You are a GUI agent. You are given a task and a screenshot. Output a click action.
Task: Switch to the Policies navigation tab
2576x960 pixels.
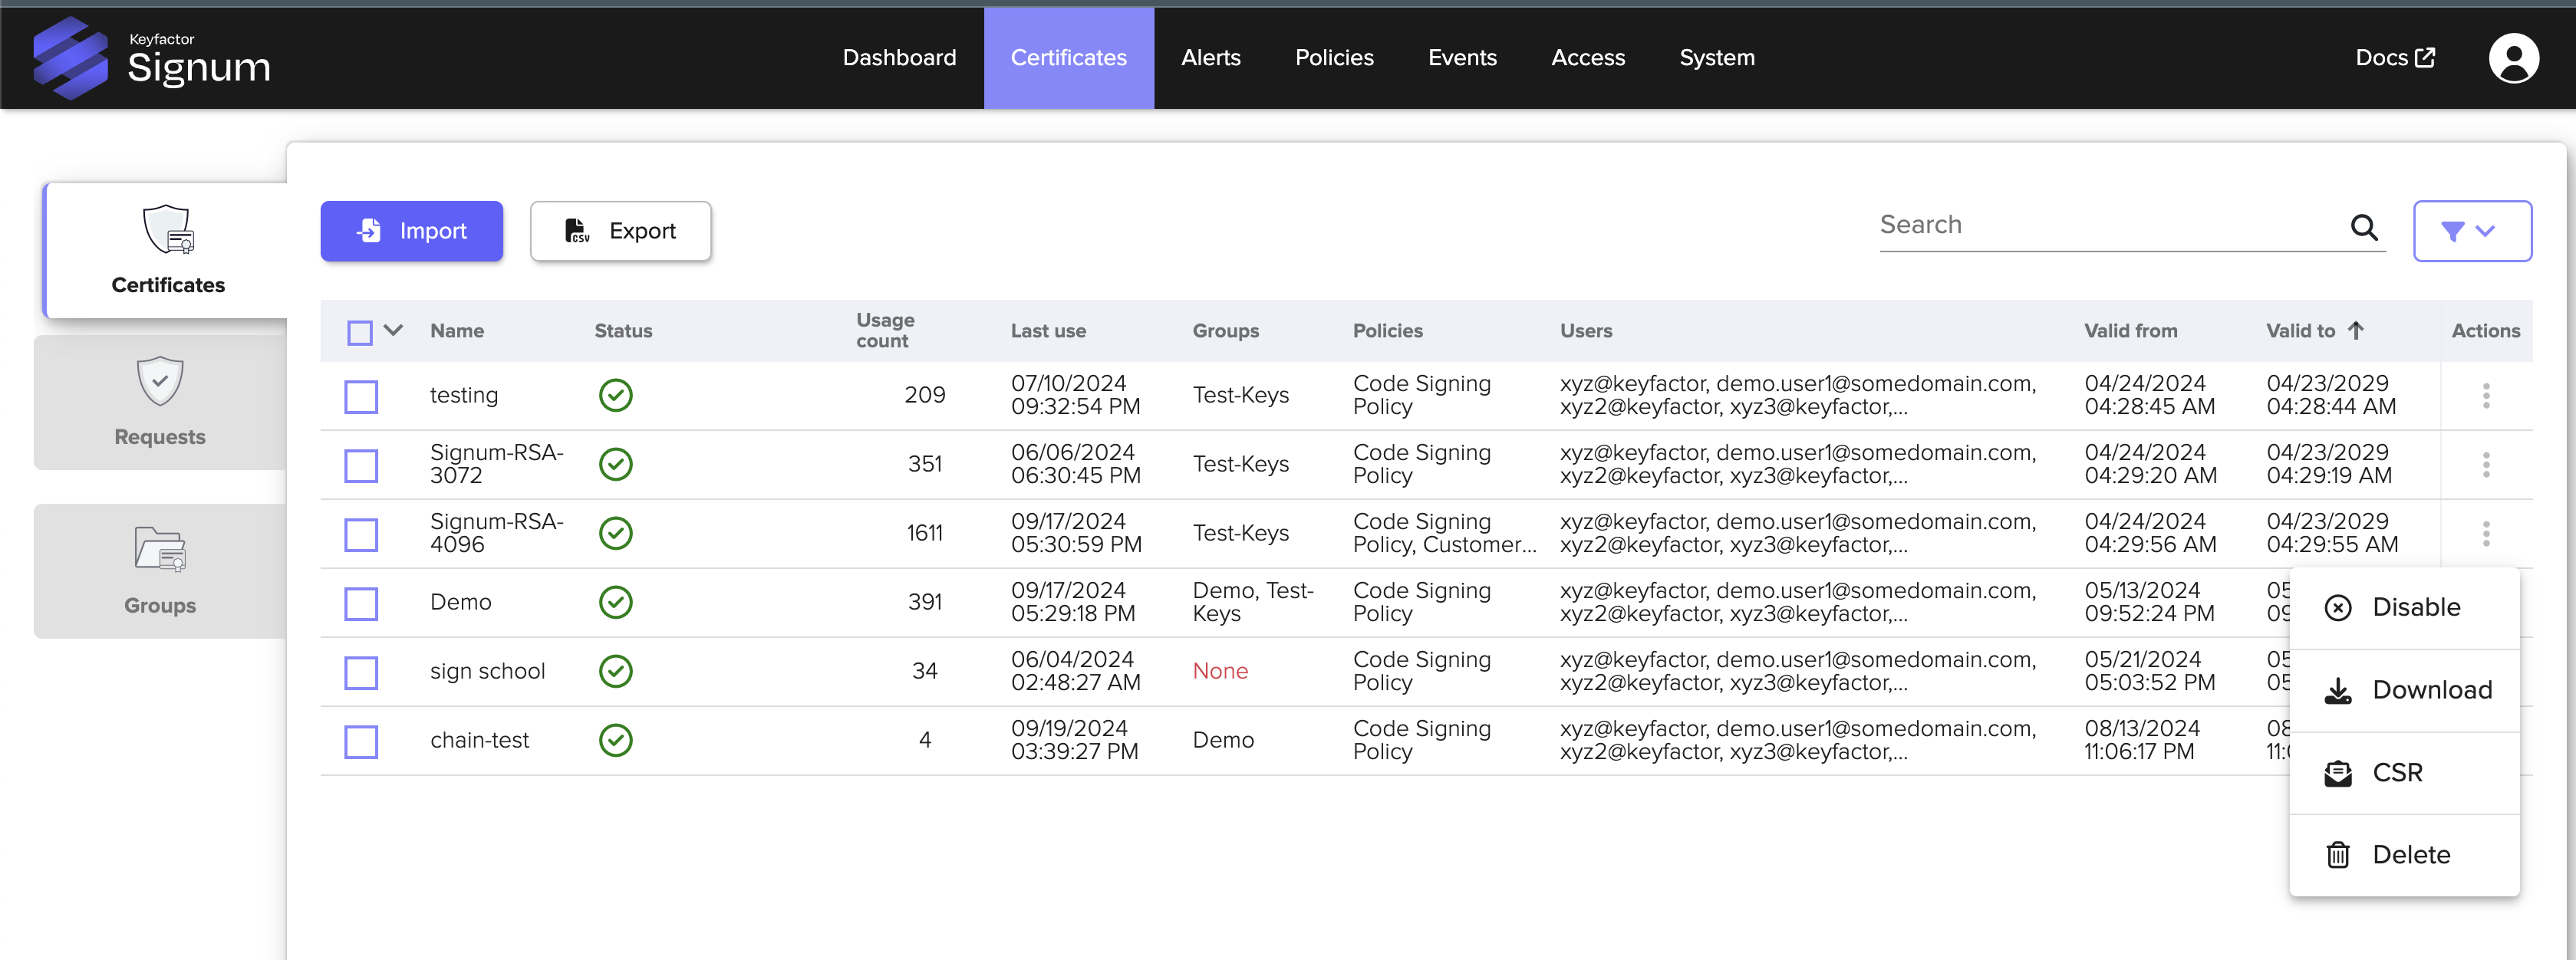click(1334, 57)
